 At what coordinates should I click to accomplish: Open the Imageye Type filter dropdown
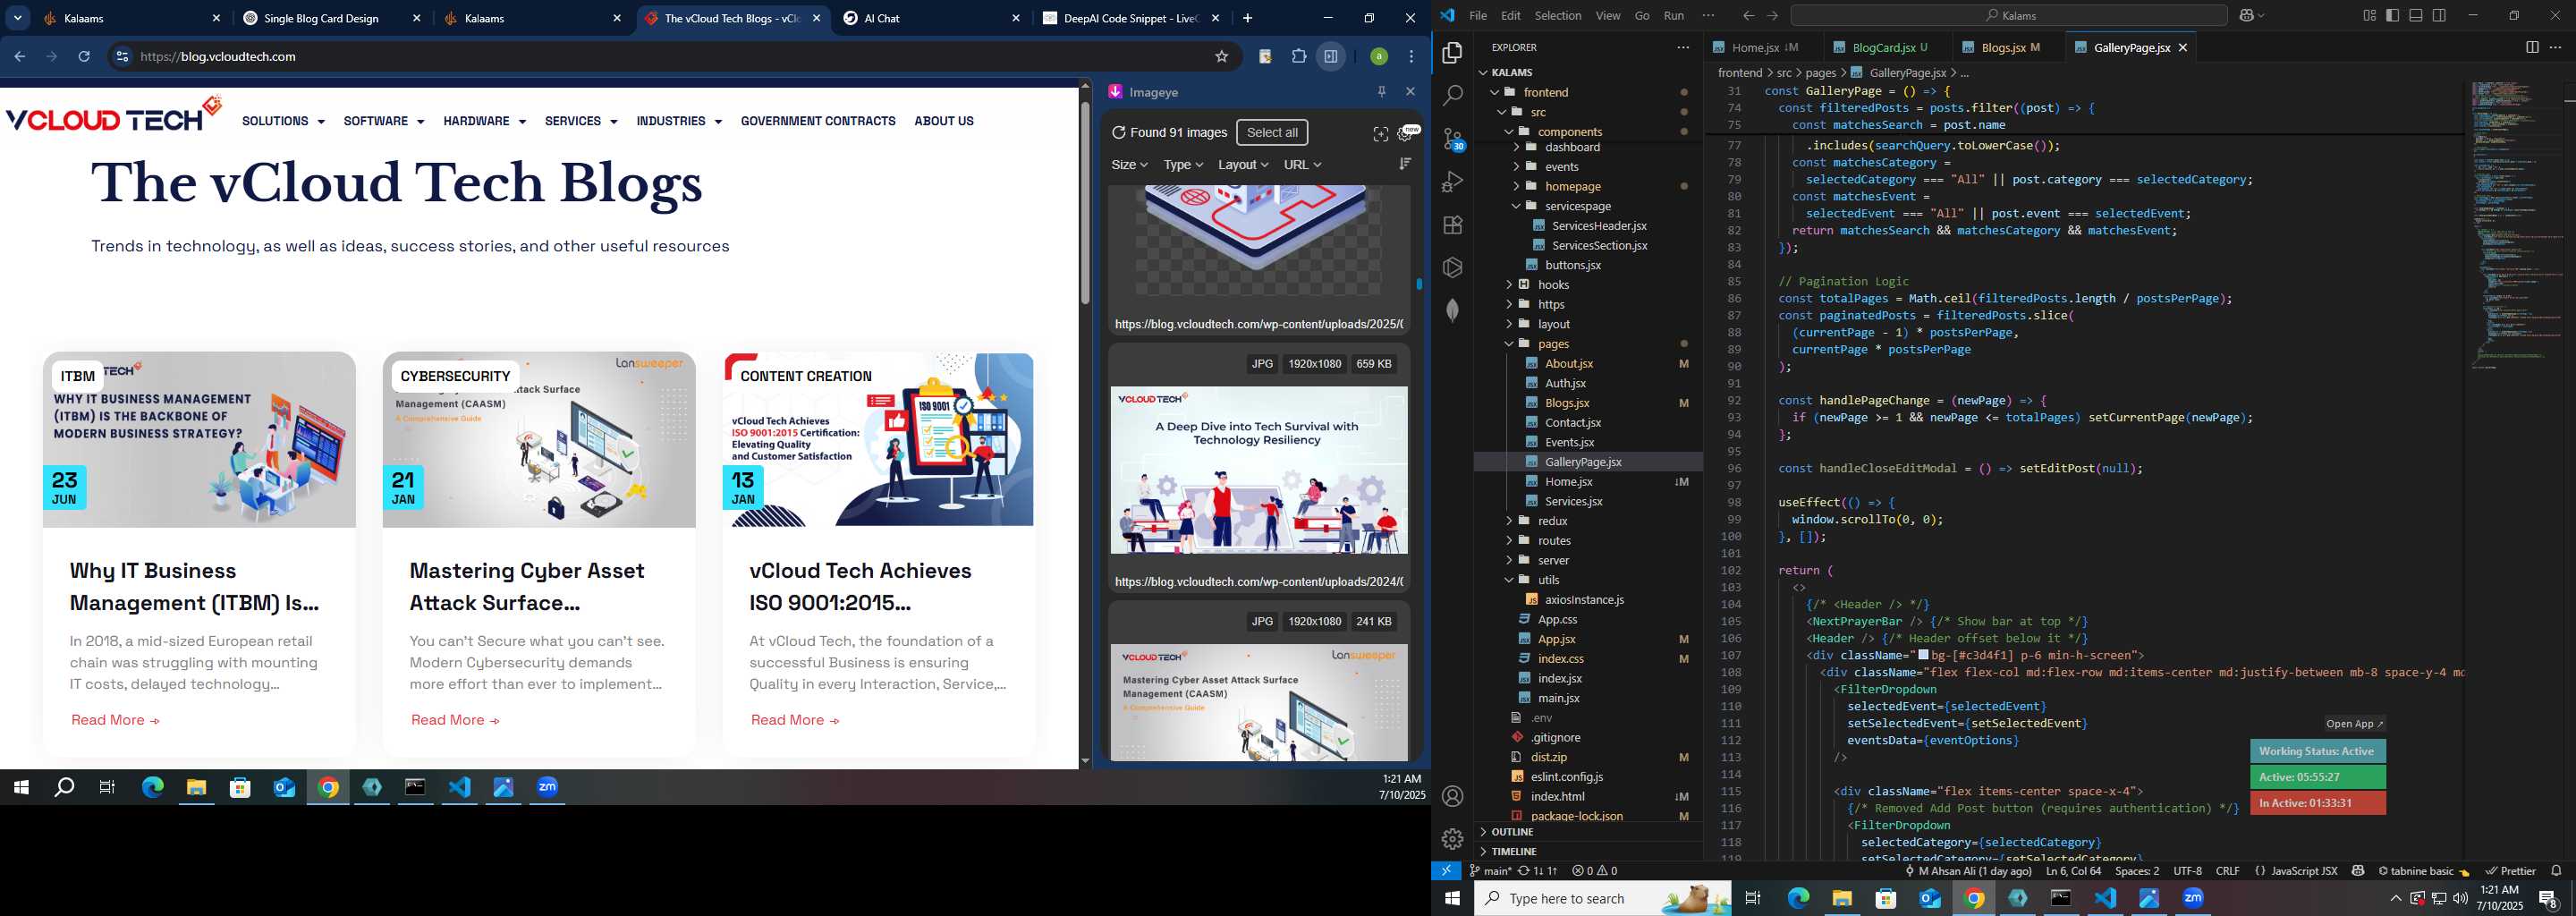[1183, 164]
